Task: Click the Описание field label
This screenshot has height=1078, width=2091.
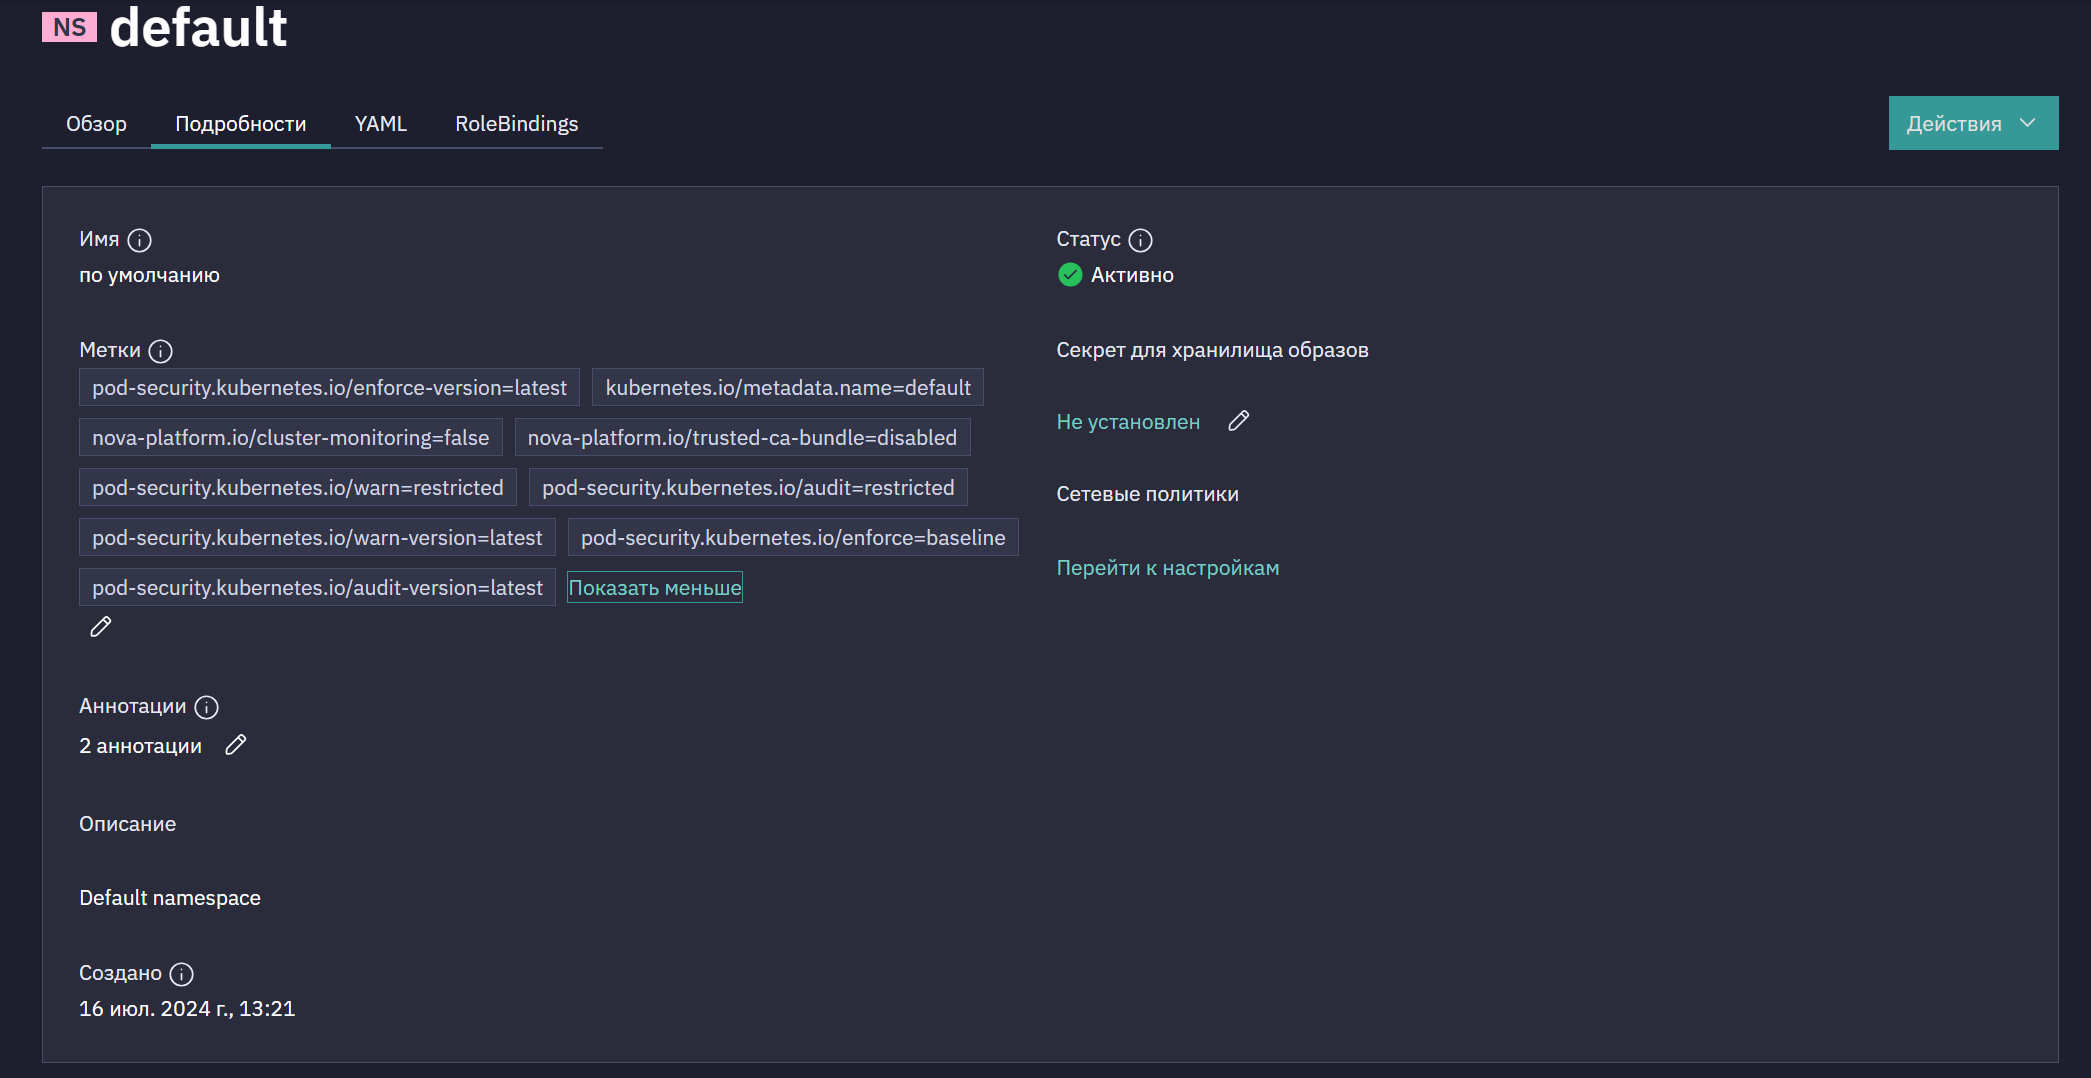Action: point(128,824)
